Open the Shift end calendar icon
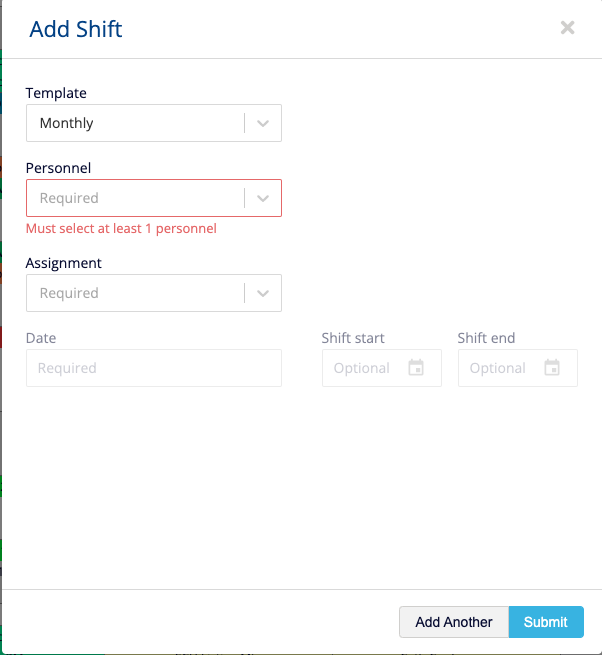The image size is (602, 655). click(552, 368)
